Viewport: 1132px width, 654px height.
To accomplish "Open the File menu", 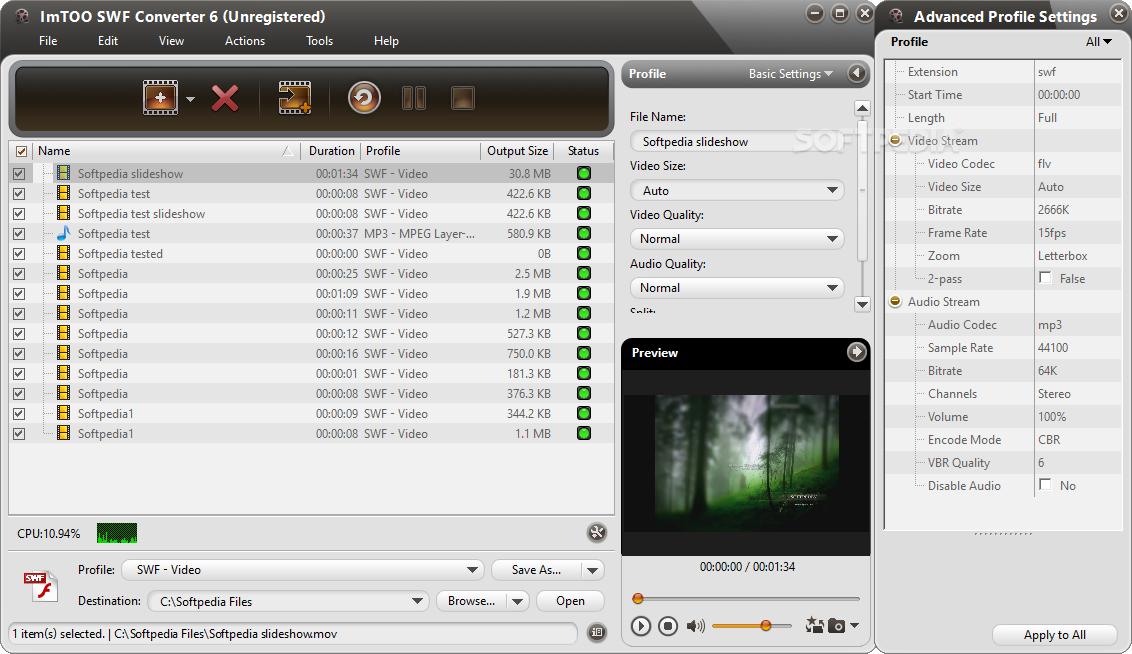I will [x=48, y=40].
